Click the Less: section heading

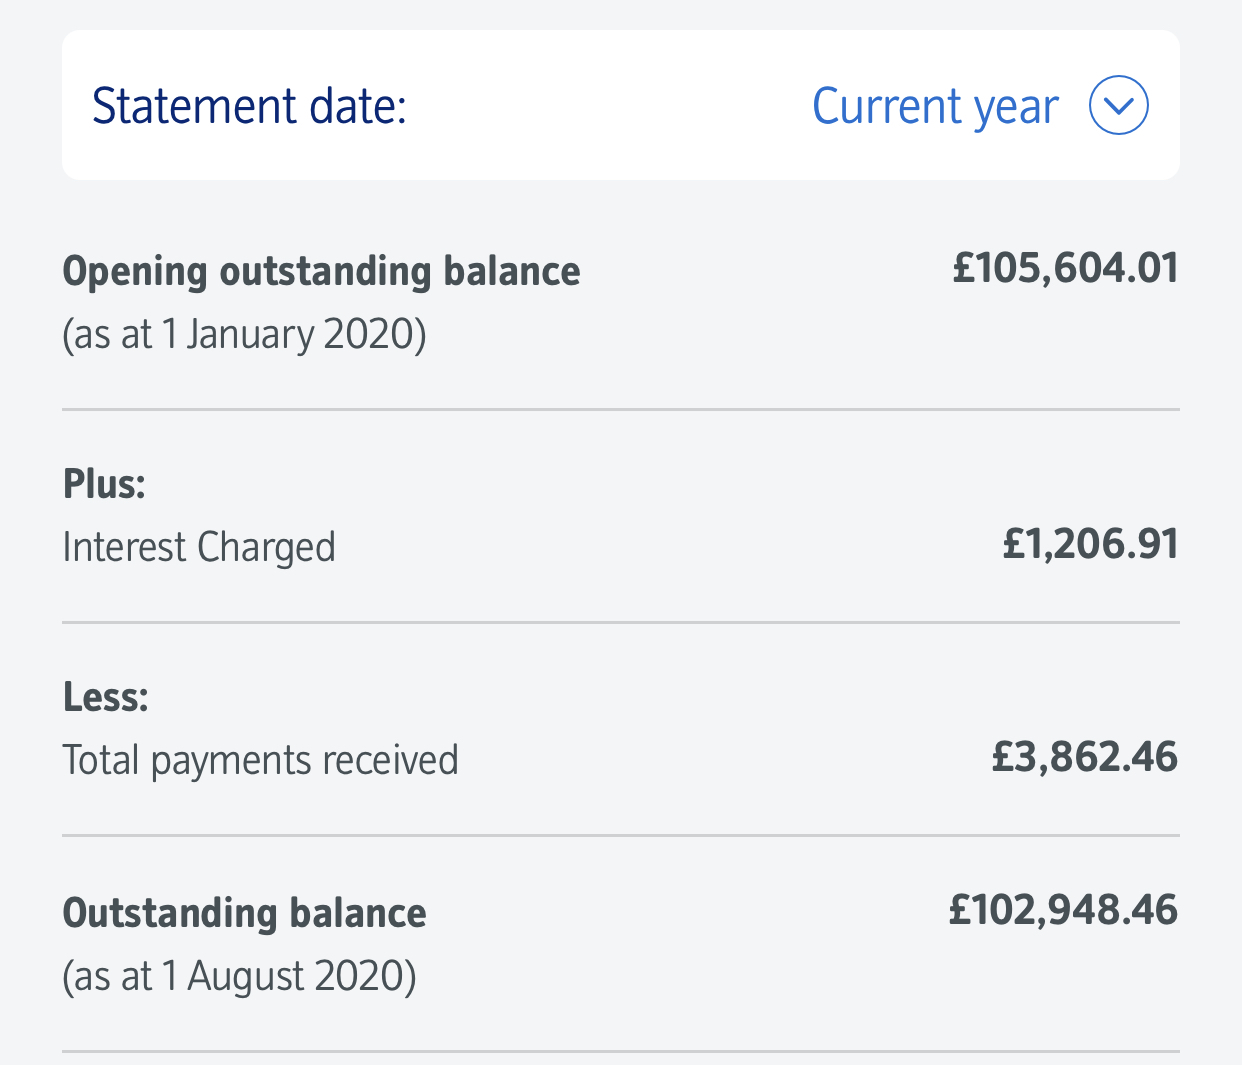105,697
